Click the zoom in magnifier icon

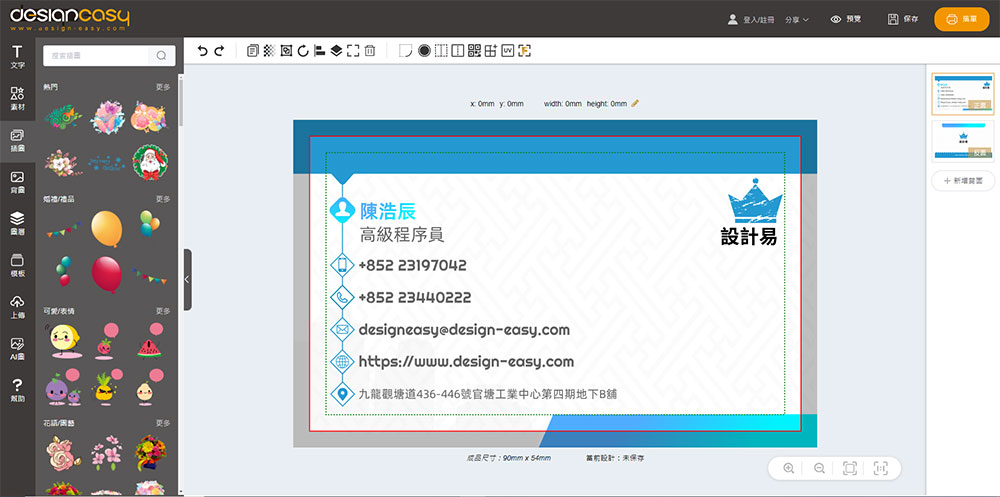[789, 468]
